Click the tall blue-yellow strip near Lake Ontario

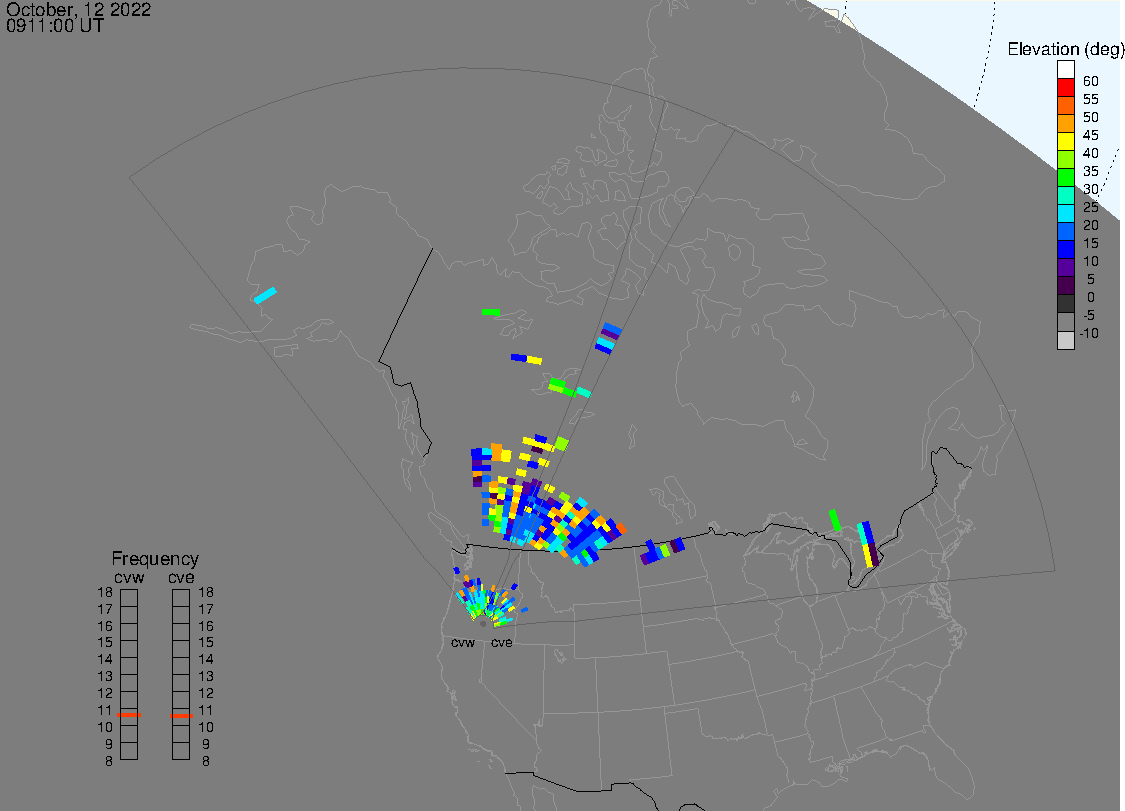tap(868, 544)
